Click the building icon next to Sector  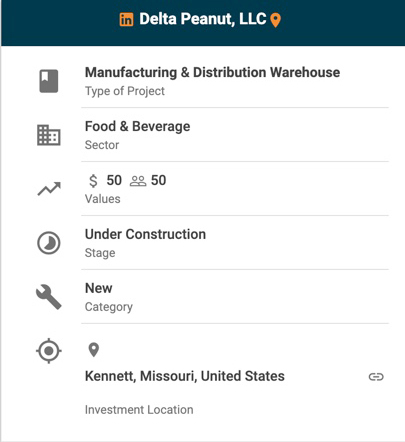click(49, 135)
